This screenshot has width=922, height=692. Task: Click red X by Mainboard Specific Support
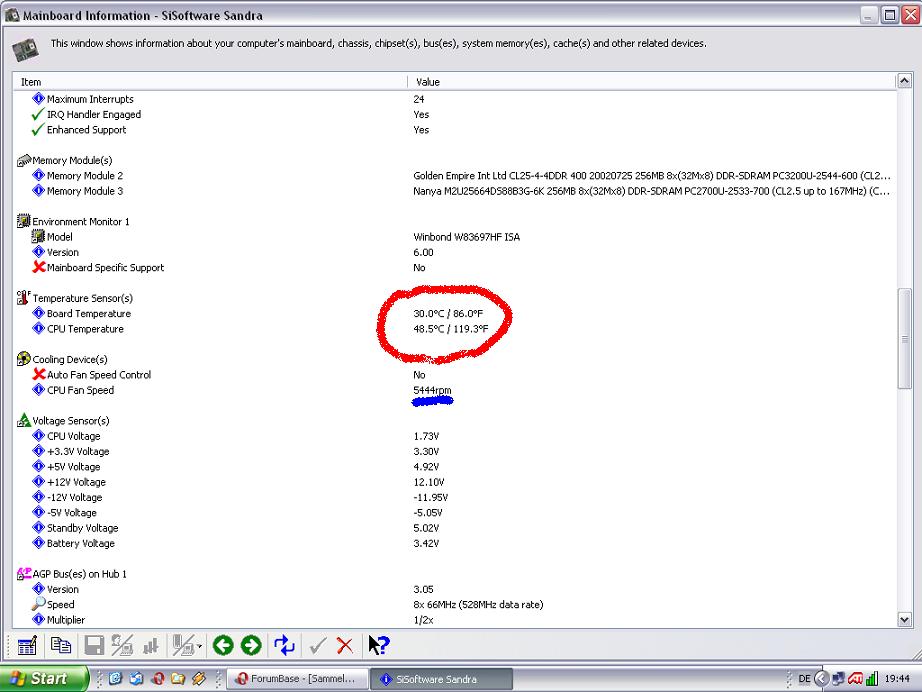click(39, 267)
